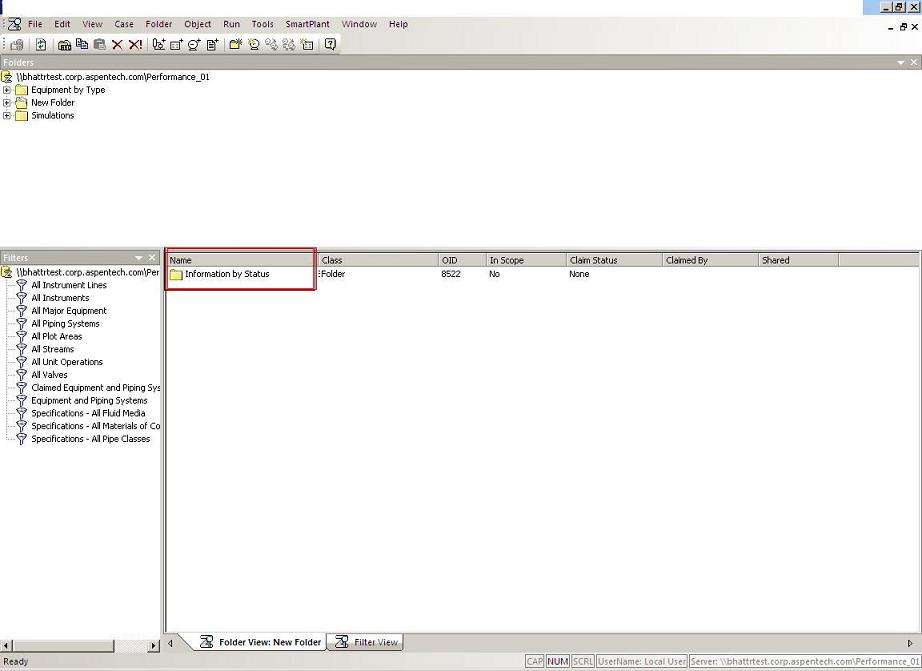
Task: Switch to the Filter View tab
Action: [366, 642]
